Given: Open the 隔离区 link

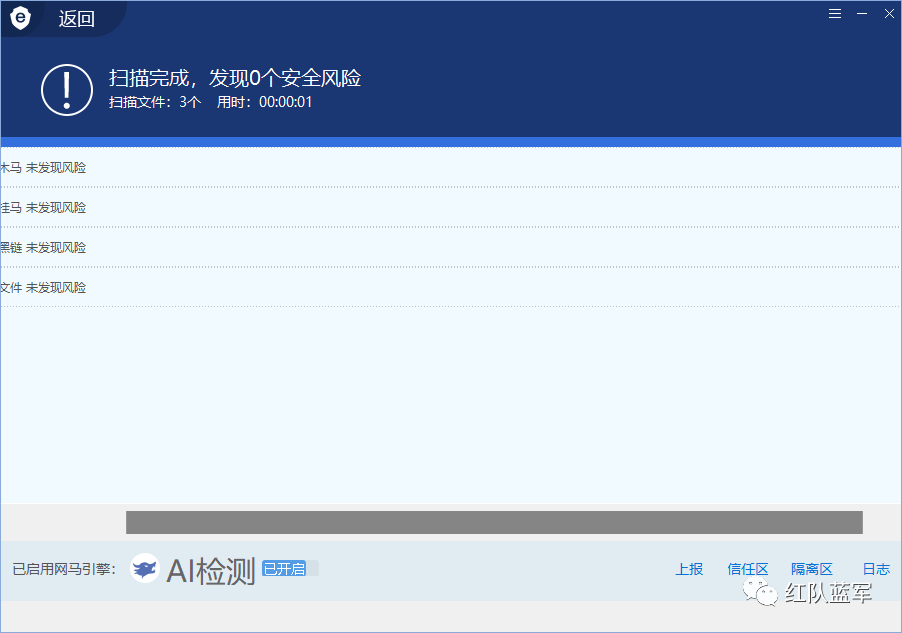Looking at the screenshot, I should click(x=812, y=569).
